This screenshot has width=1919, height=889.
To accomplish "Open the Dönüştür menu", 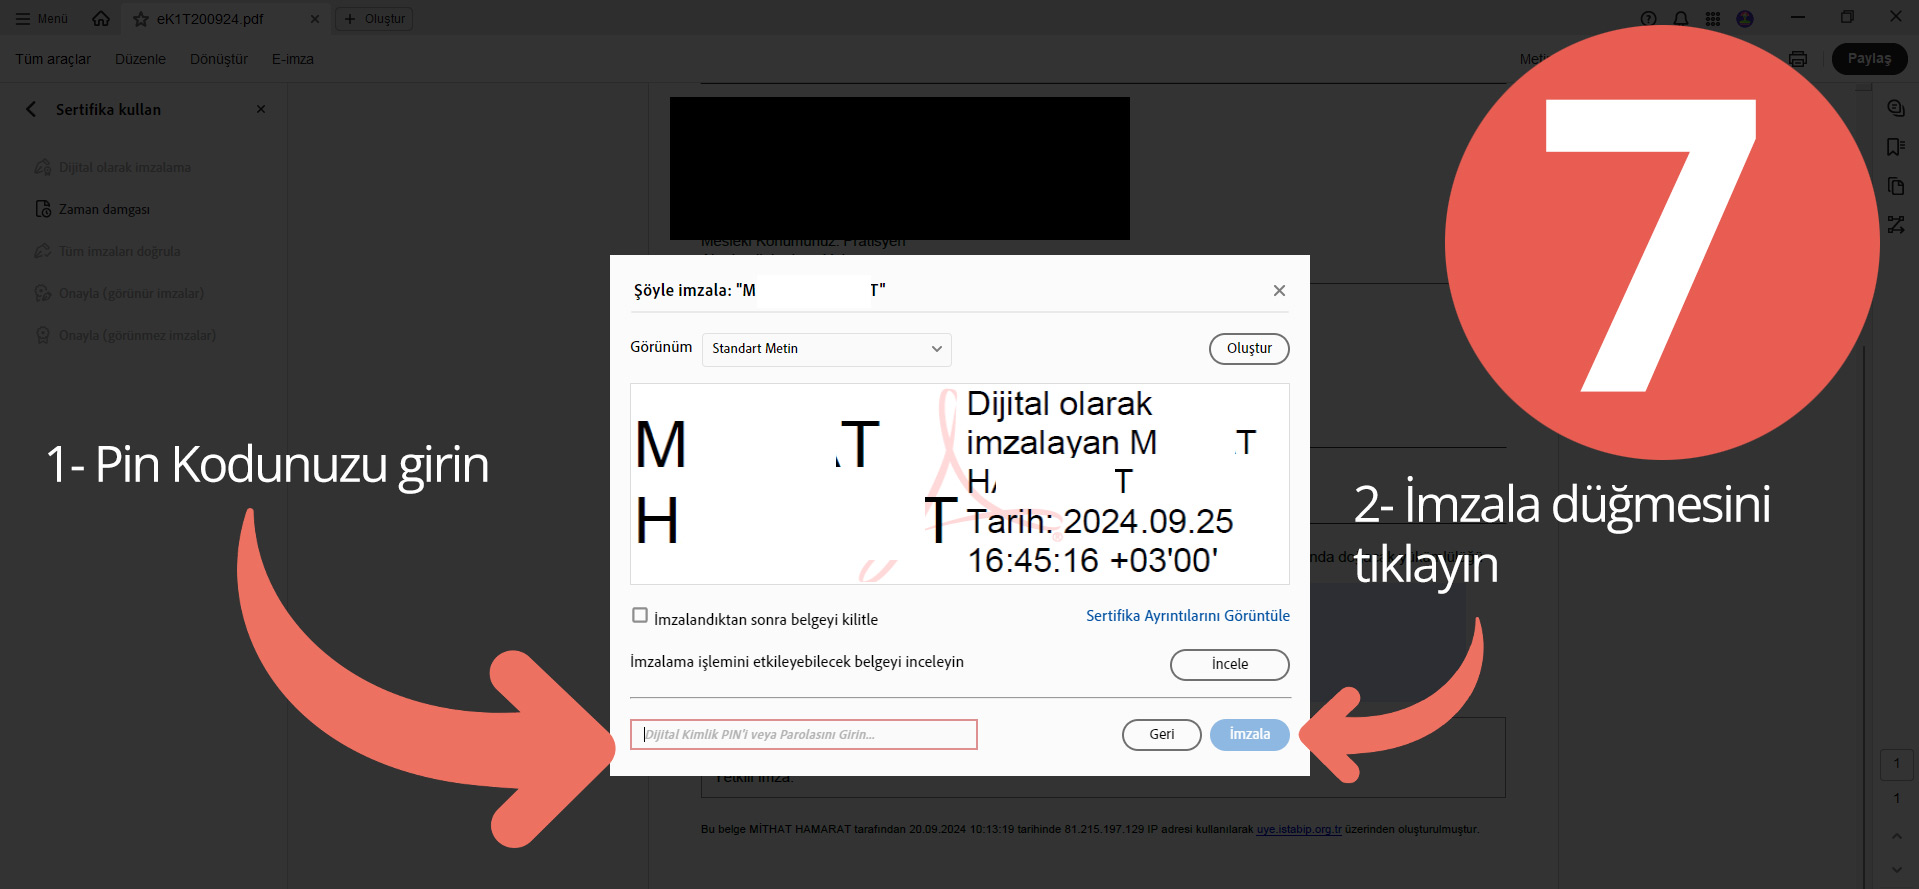I will click(x=219, y=59).
